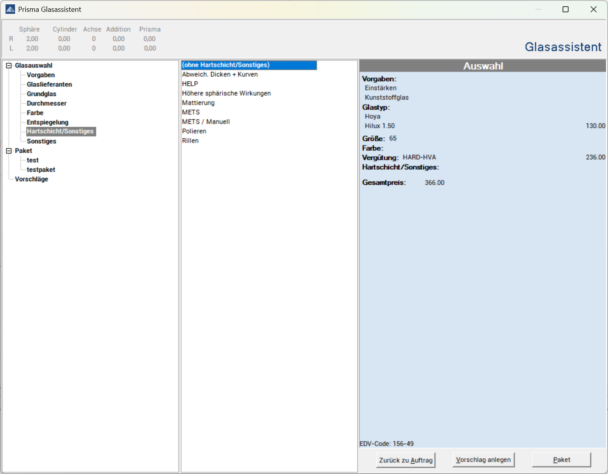Select Grundglas in the tree
This screenshot has width=608, height=474.
(42, 94)
